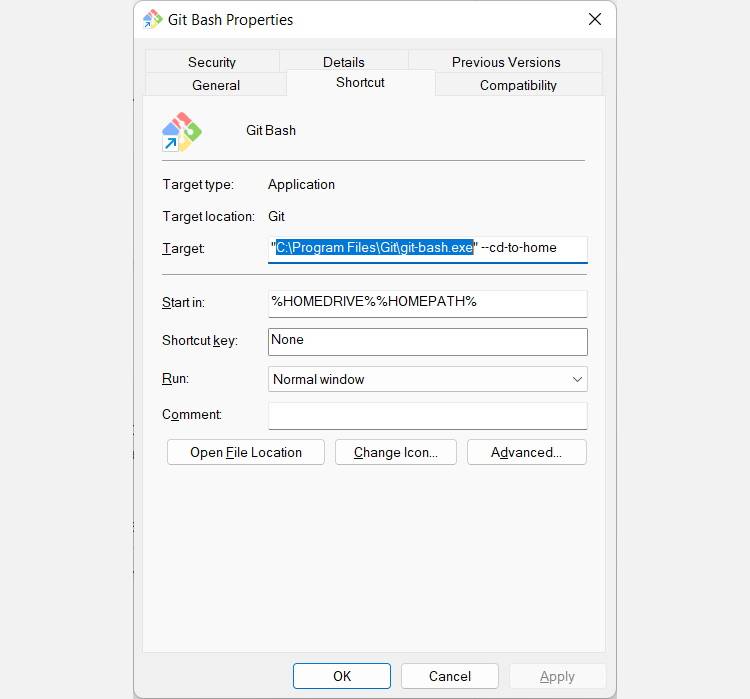Screen dimensions: 750x699
Task: Click the Run label
Action: click(176, 378)
